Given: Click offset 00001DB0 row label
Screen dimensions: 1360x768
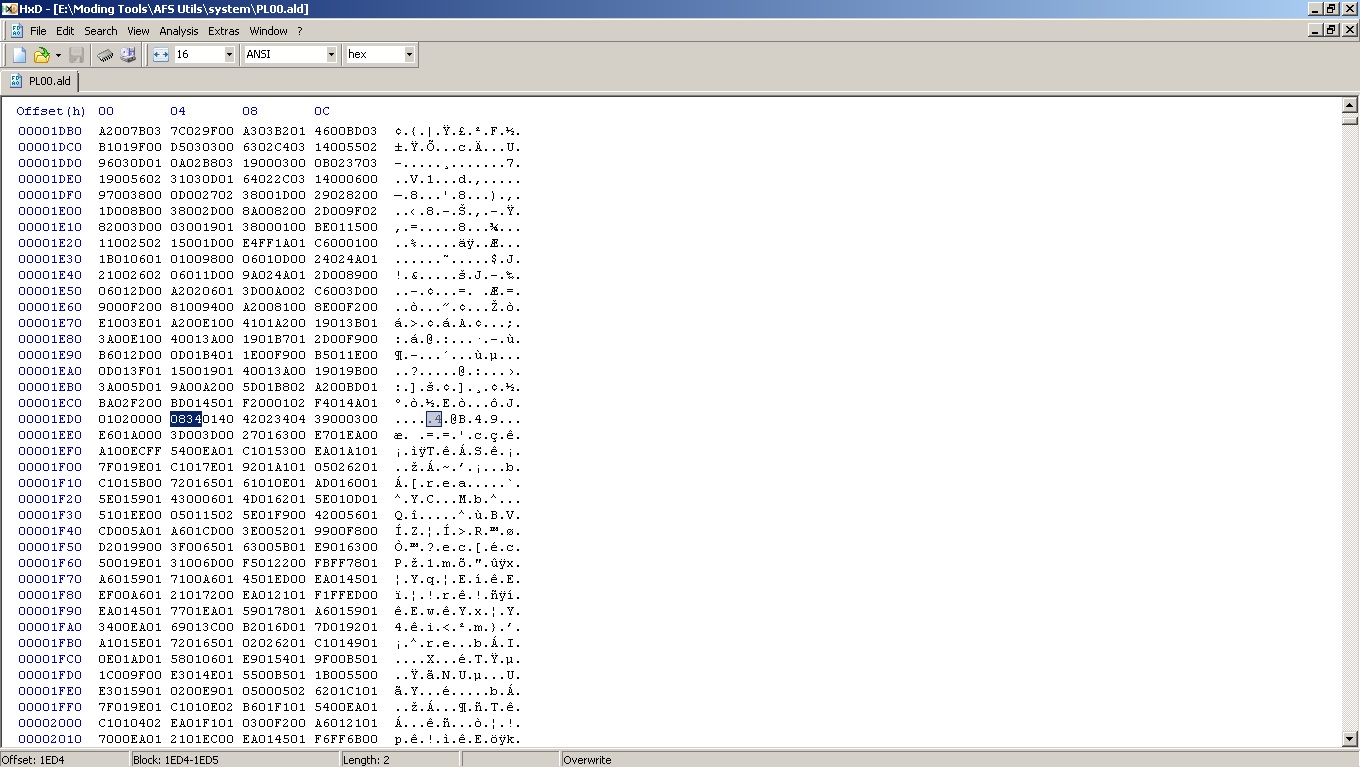Looking at the screenshot, I should (50, 131).
